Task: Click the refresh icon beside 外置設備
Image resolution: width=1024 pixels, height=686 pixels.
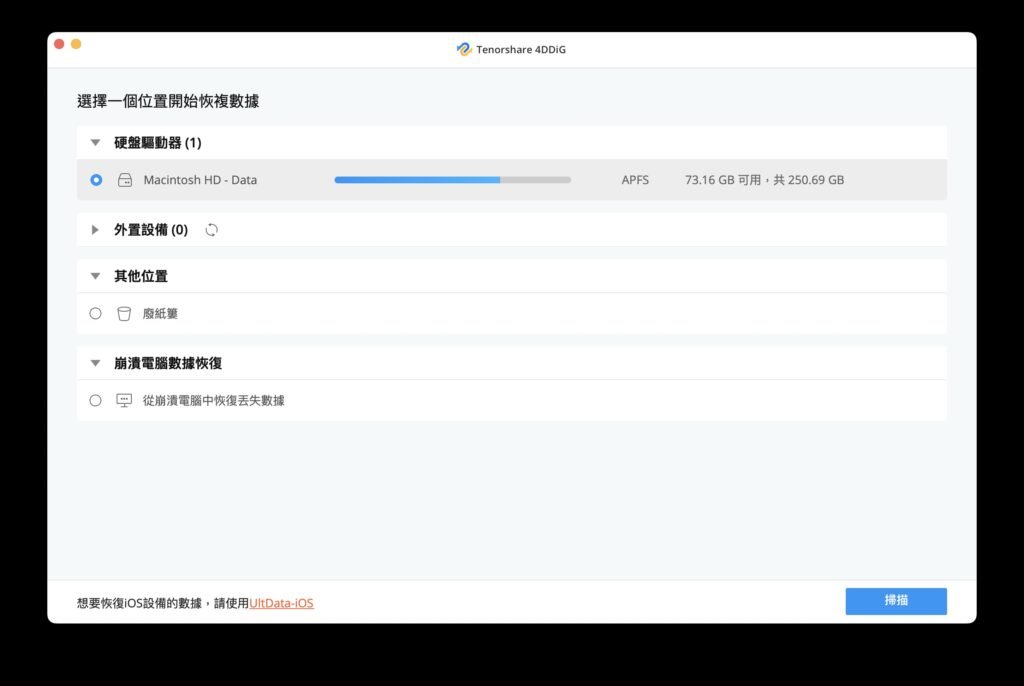Action: click(212, 230)
